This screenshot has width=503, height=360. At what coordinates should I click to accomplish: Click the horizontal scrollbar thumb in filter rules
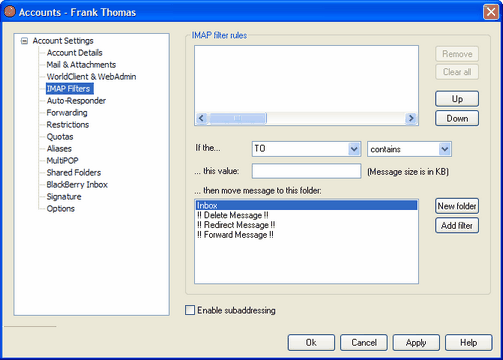pyautogui.click(x=238, y=118)
